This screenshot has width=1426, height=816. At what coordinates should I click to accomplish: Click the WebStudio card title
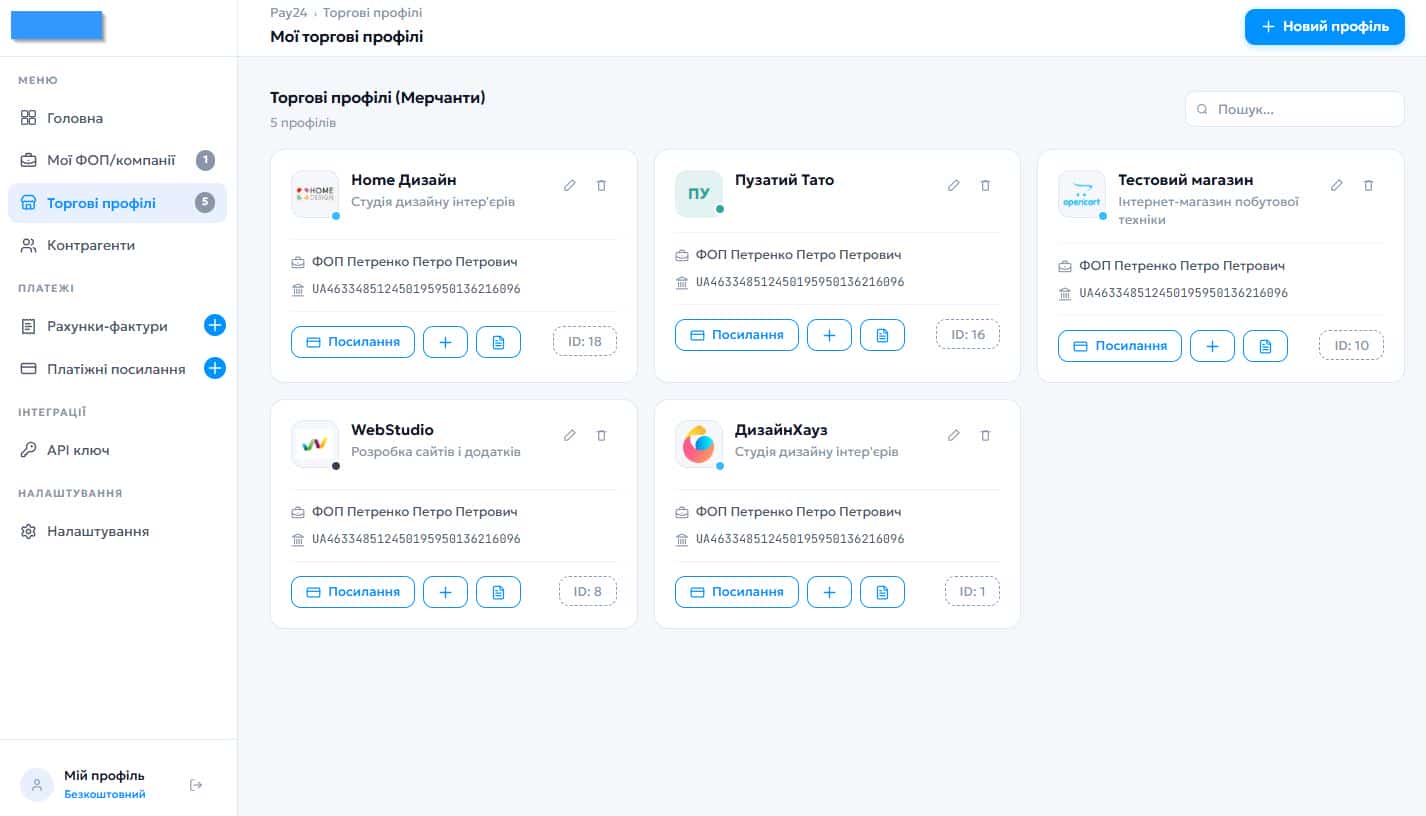pyautogui.click(x=392, y=430)
